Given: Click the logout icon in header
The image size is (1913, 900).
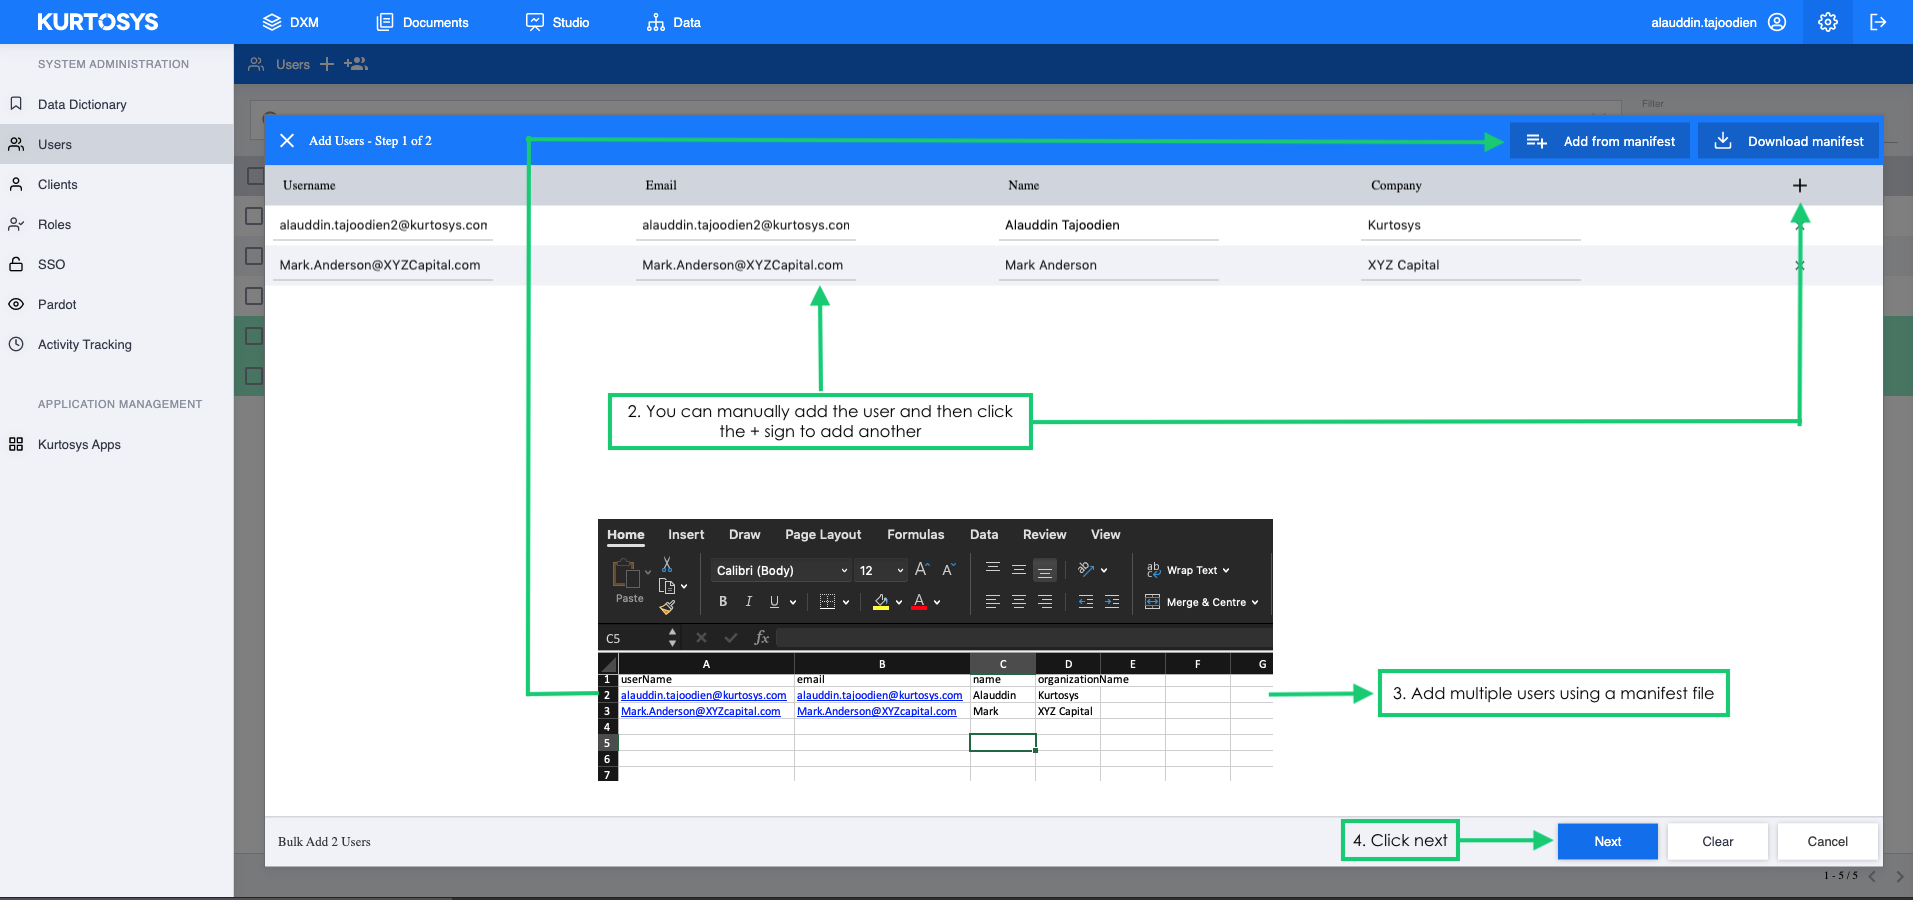Looking at the screenshot, I should pyautogui.click(x=1878, y=22).
